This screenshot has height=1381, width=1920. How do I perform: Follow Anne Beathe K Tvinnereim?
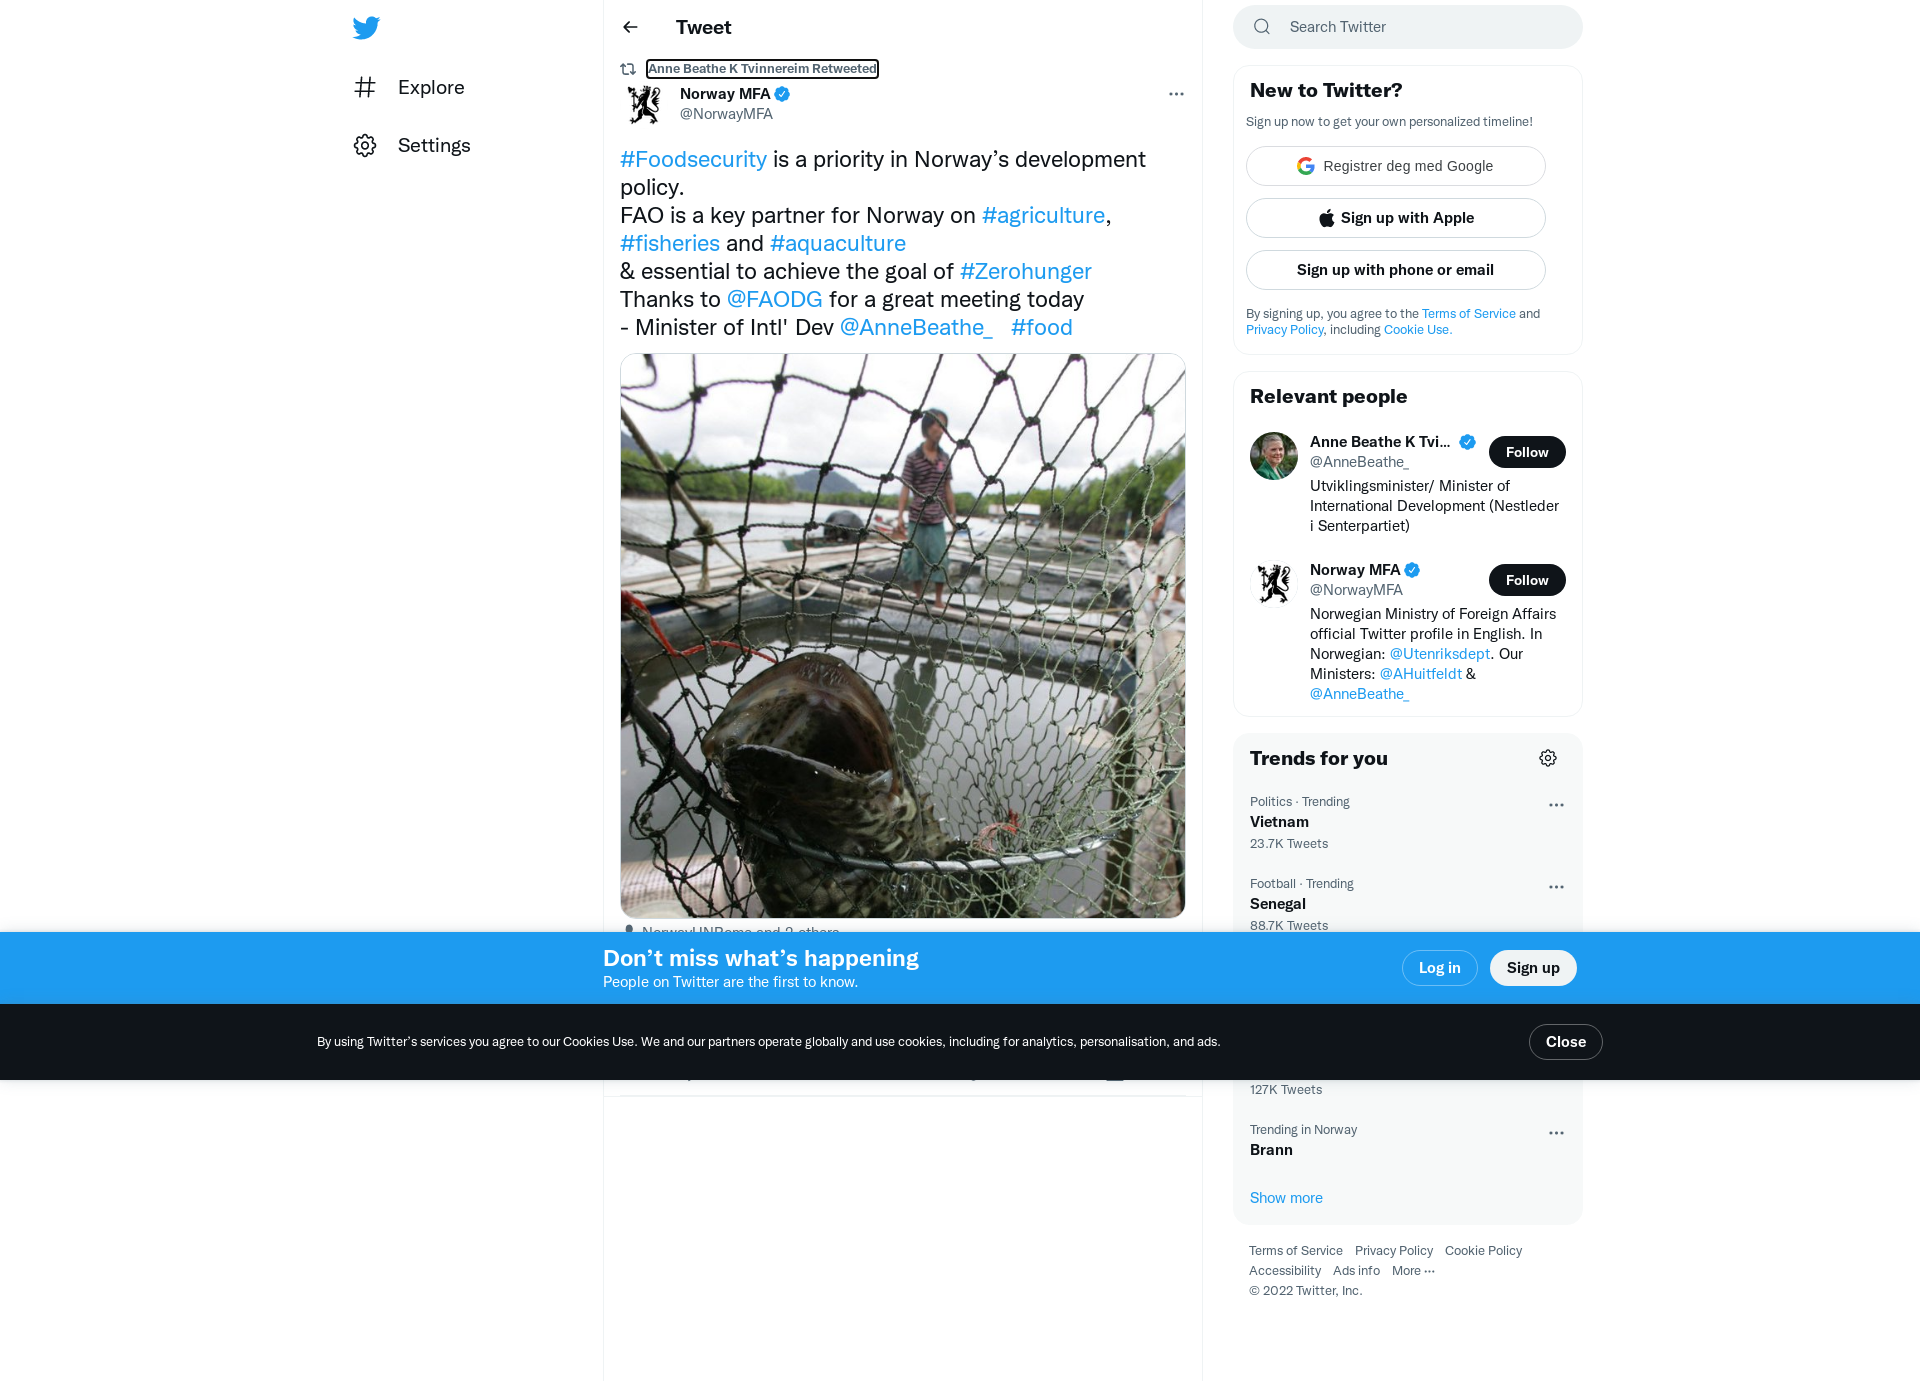point(1527,452)
